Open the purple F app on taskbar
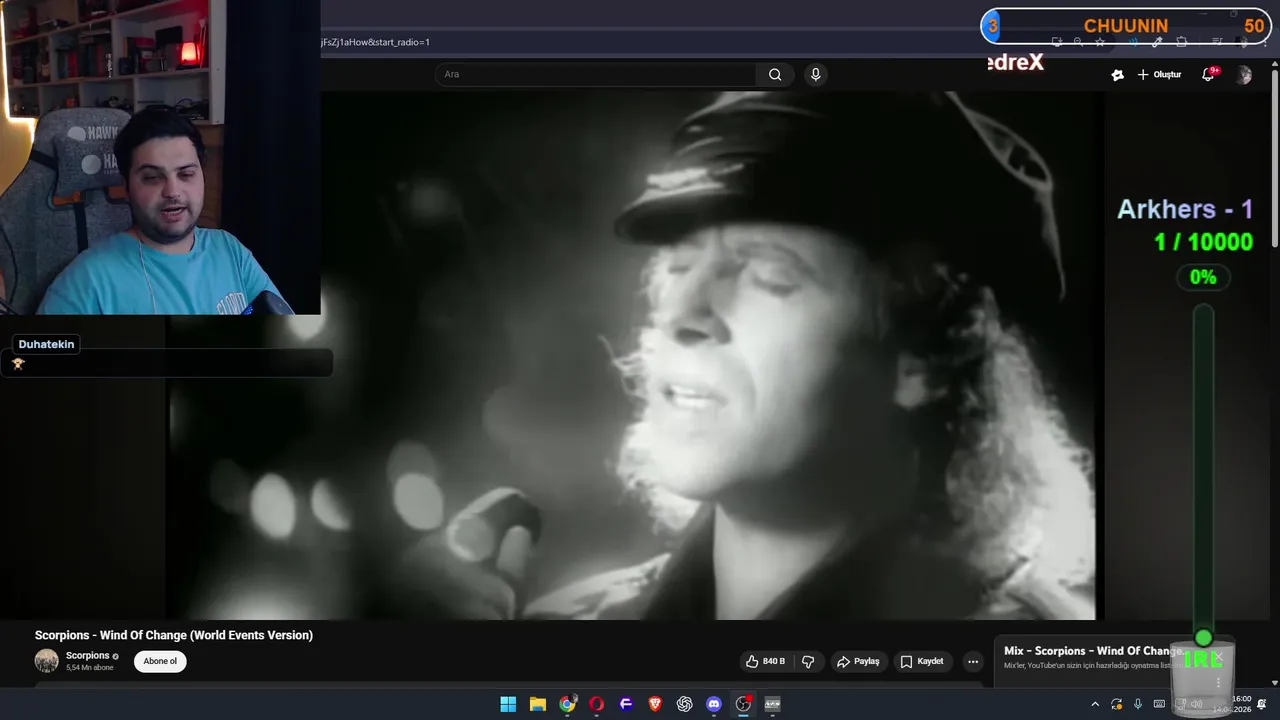The width and height of the screenshot is (1280, 720). pos(626,704)
